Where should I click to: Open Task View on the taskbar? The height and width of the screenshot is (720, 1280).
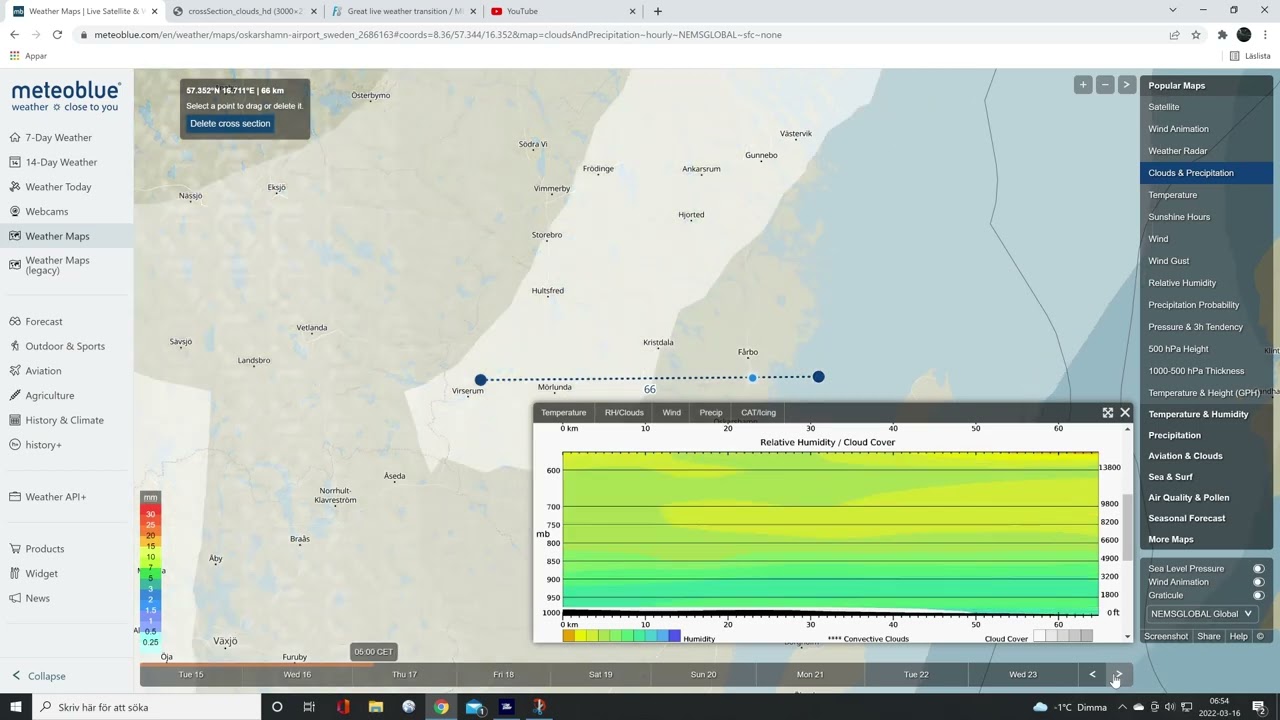(309, 707)
